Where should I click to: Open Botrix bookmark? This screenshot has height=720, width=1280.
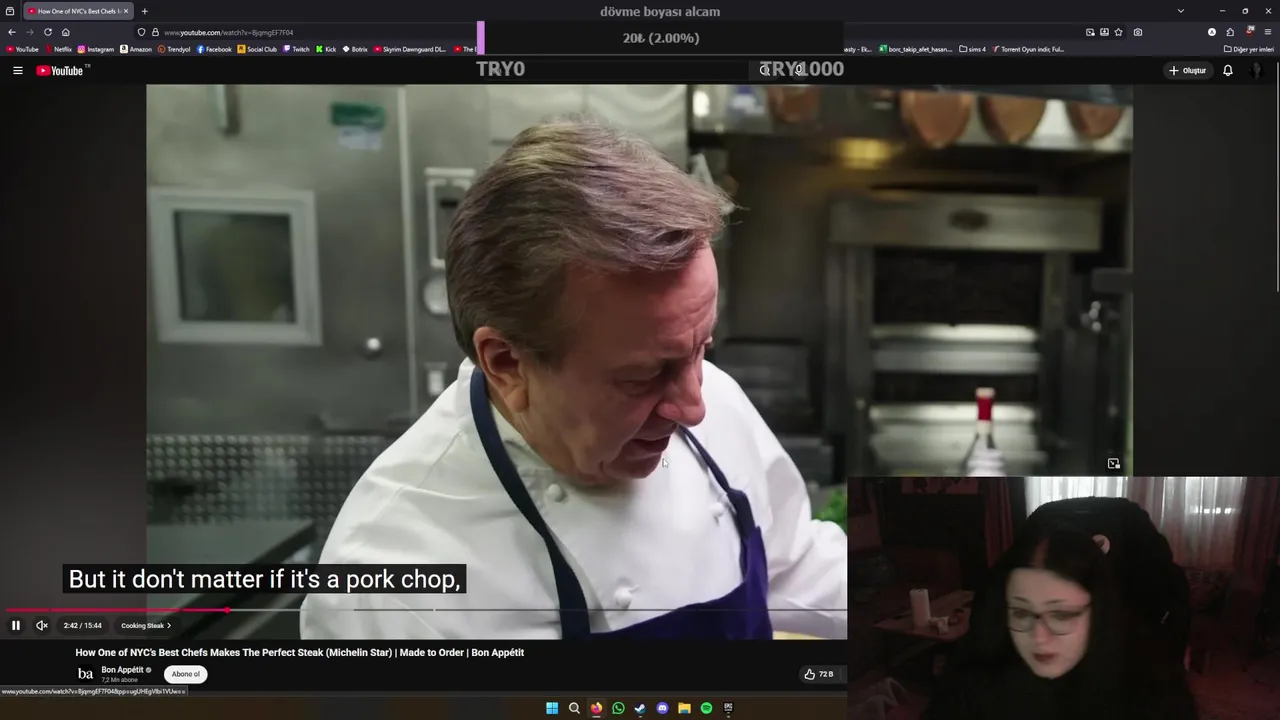tap(355, 49)
